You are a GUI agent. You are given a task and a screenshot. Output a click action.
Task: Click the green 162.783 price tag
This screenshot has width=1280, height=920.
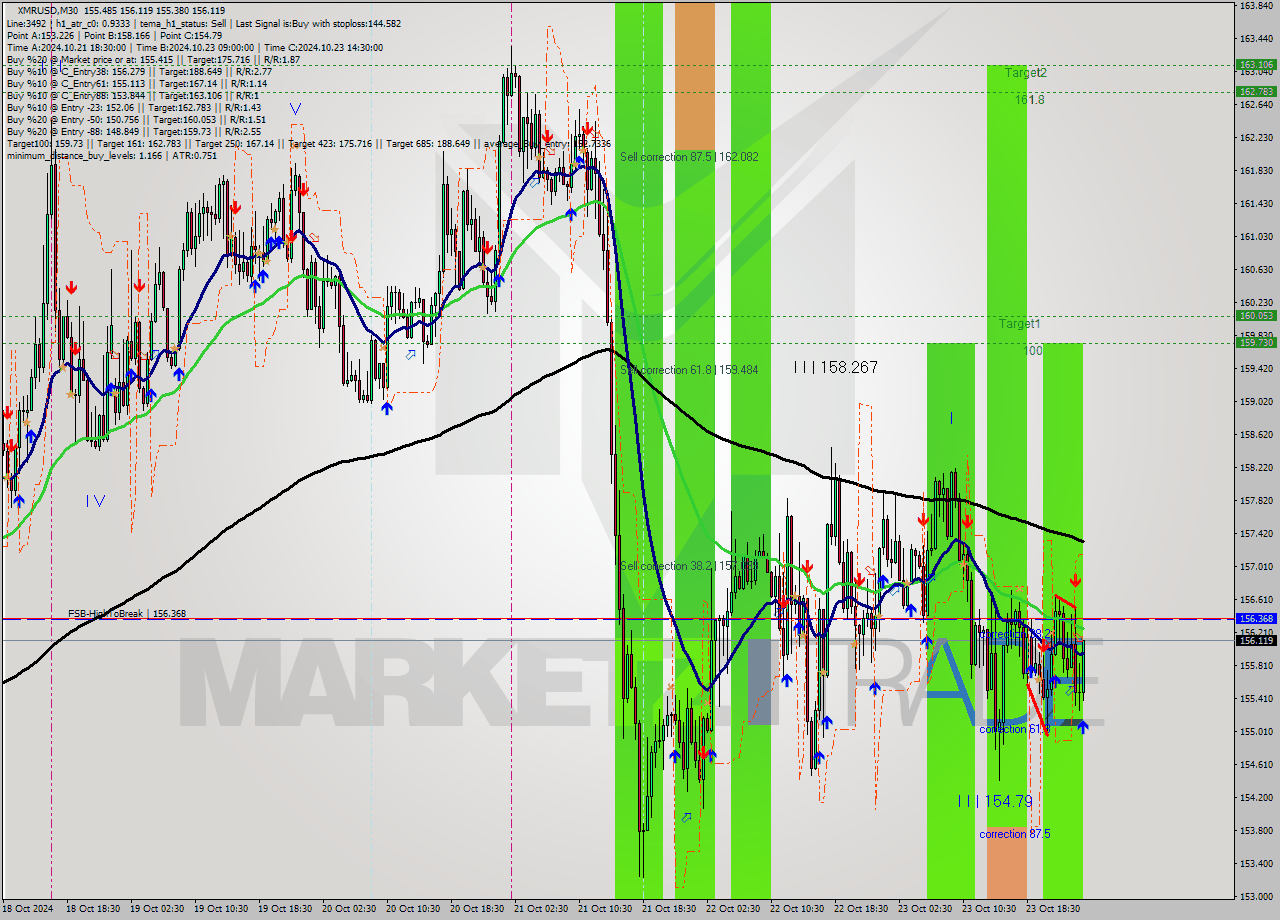1256,91
